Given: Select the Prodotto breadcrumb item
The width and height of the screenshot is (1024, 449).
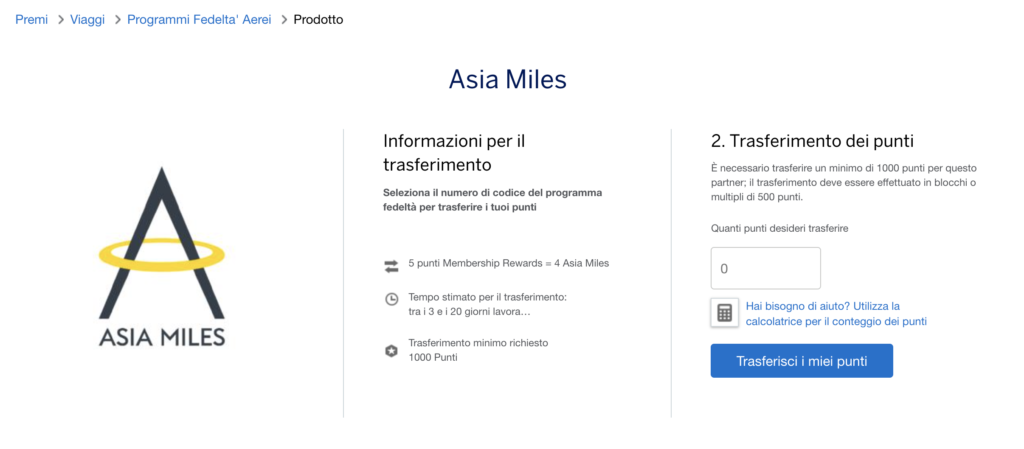Looking at the screenshot, I should (318, 20).
